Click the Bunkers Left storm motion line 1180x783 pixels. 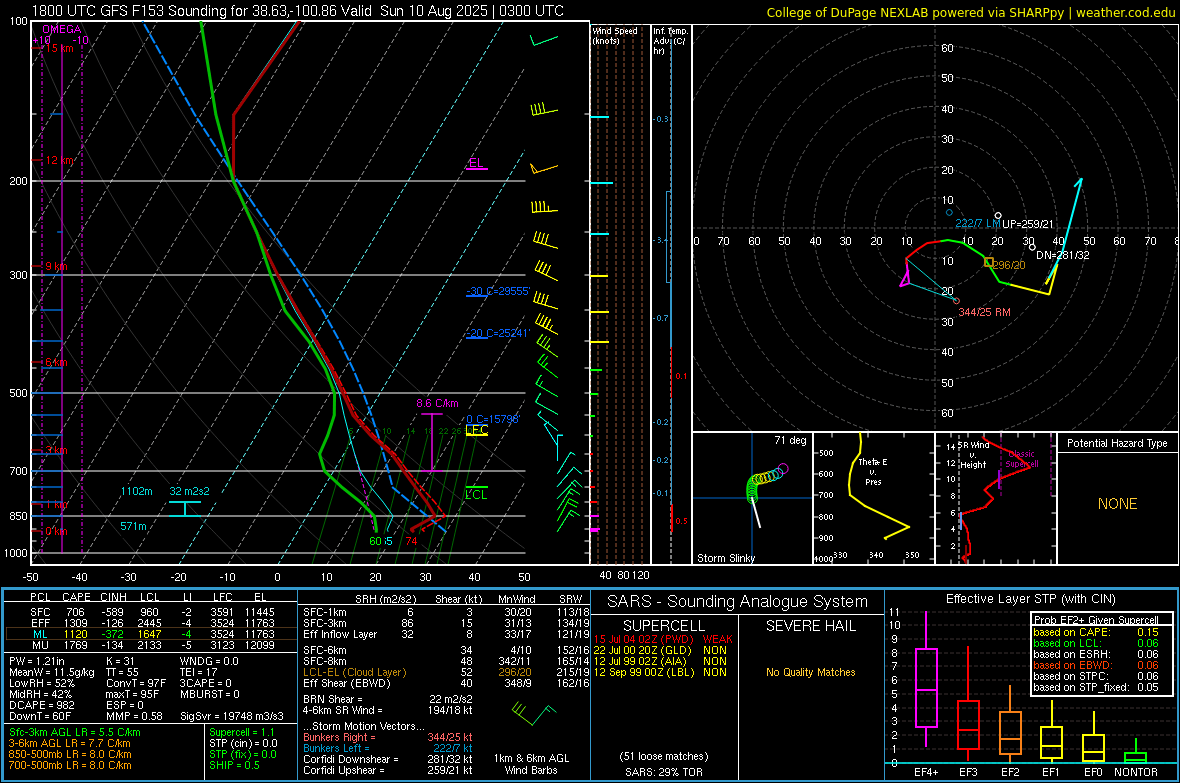388,748
